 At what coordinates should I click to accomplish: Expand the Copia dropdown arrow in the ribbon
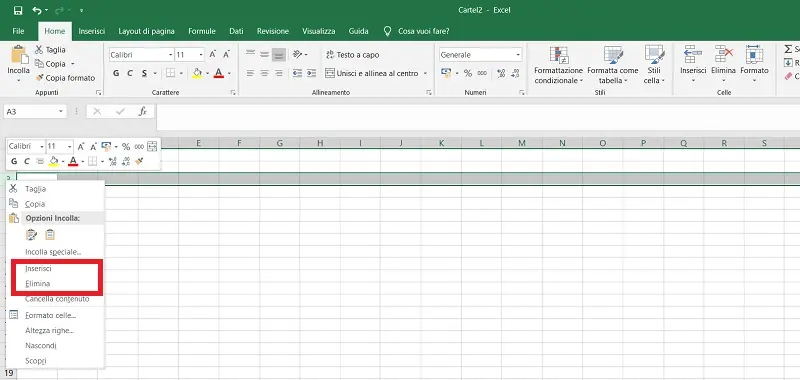[72, 64]
